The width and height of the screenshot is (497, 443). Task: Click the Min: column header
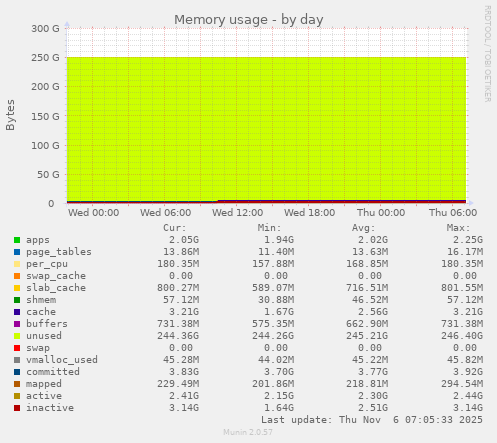click(x=269, y=228)
